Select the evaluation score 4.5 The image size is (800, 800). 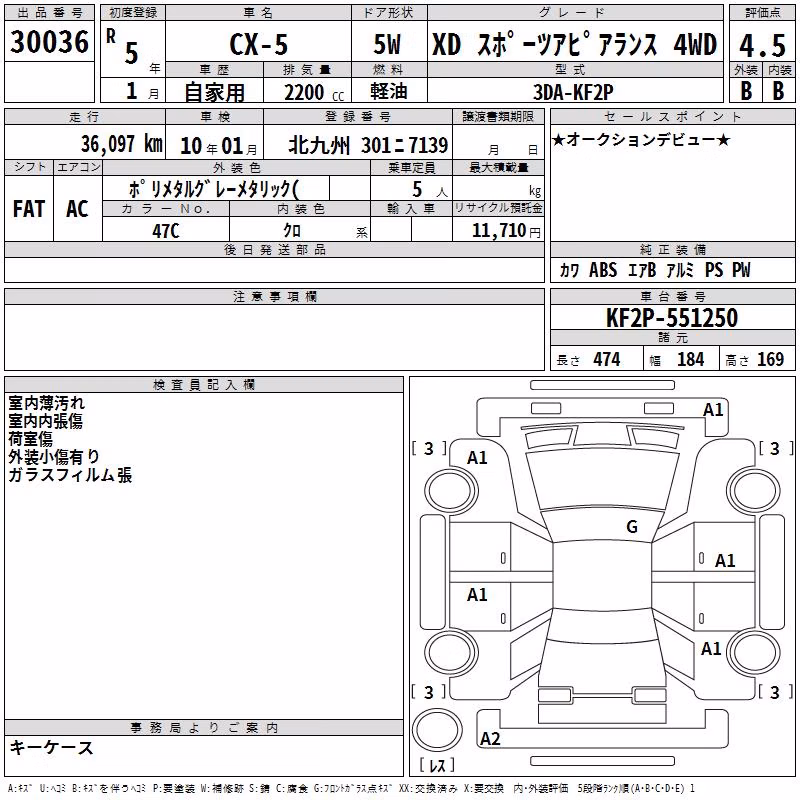click(762, 45)
